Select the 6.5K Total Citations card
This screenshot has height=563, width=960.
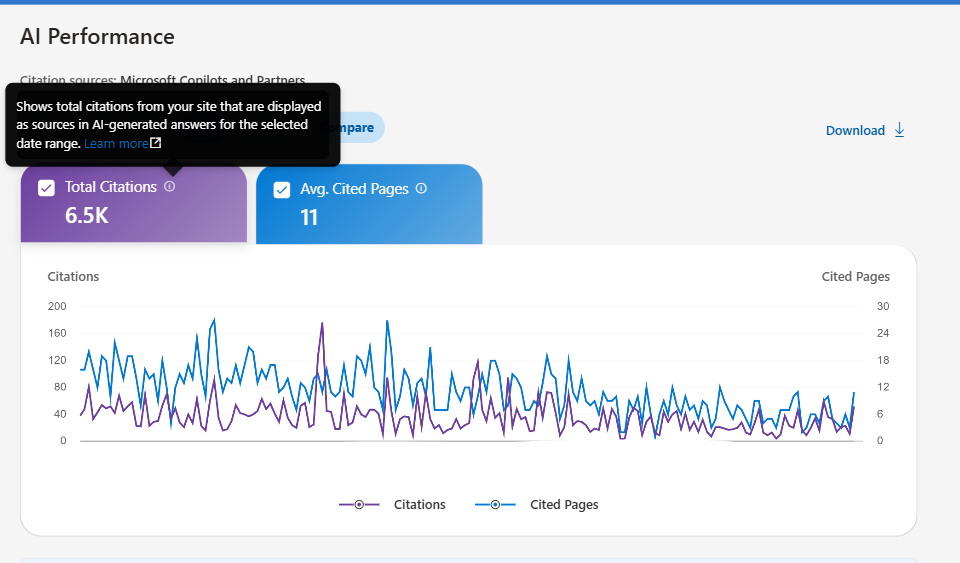click(134, 204)
